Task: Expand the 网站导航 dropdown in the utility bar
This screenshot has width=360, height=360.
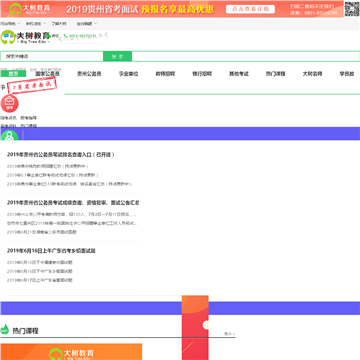Action: (x=10, y=24)
